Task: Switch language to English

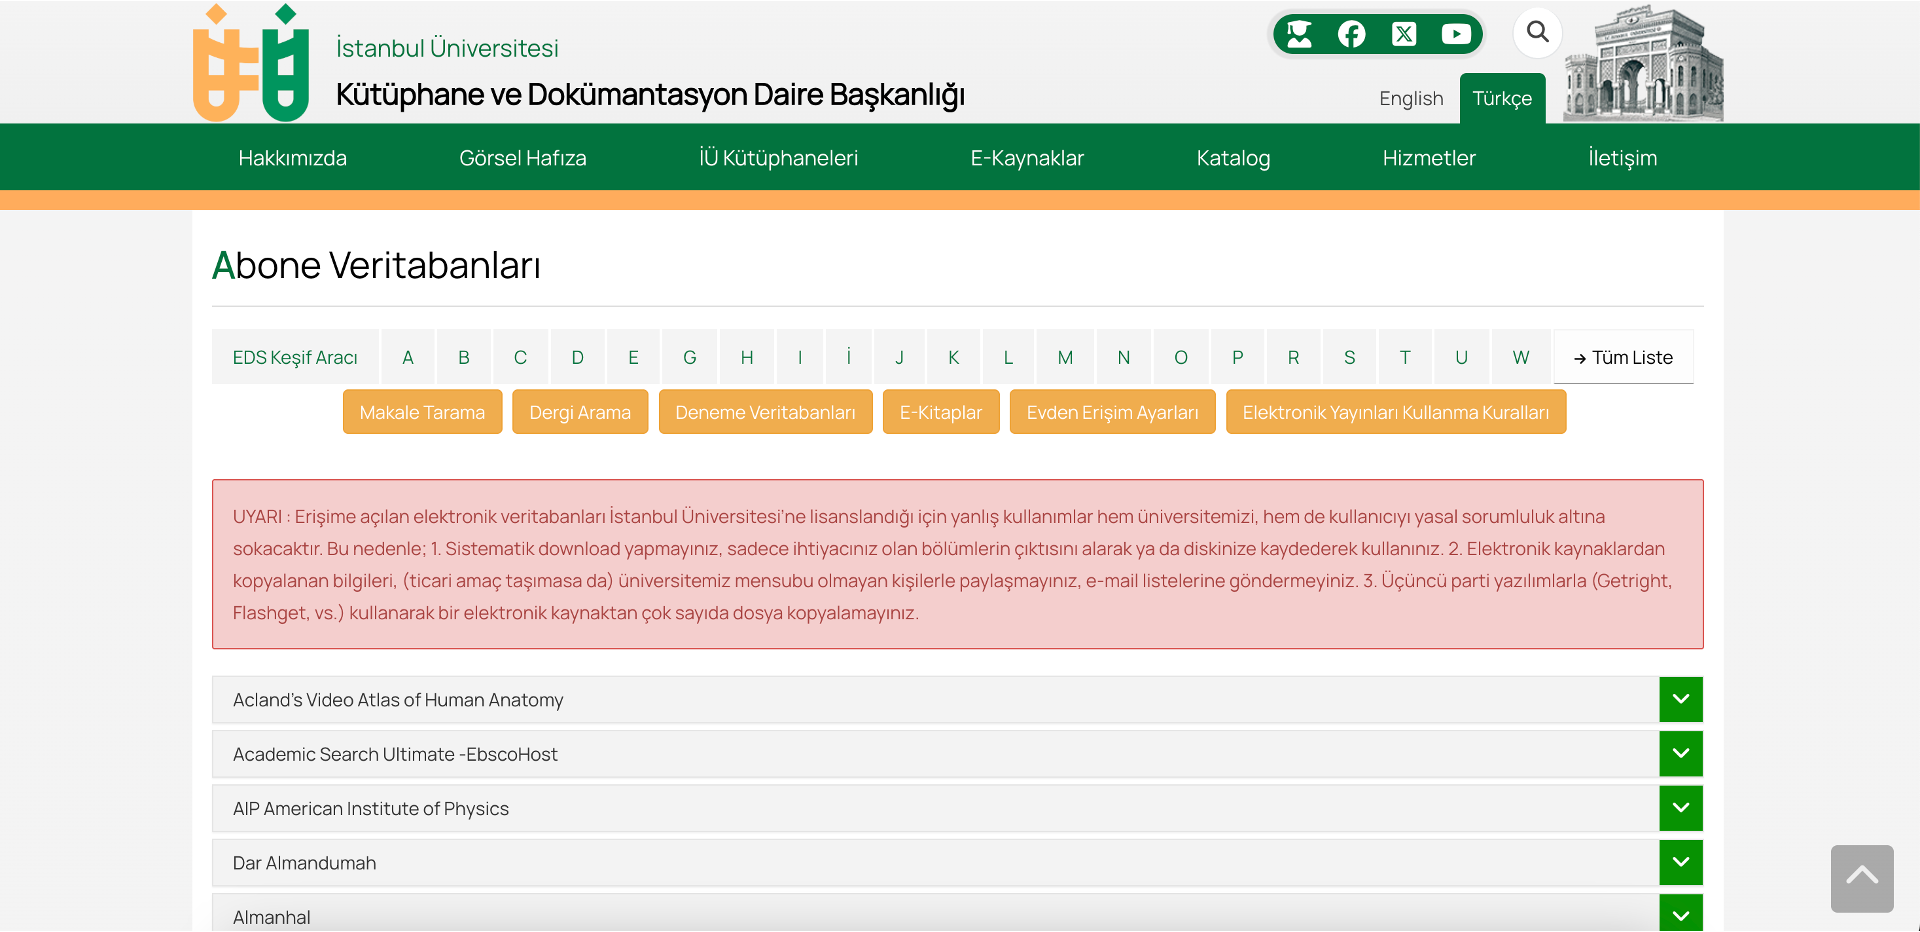Action: coord(1411,98)
